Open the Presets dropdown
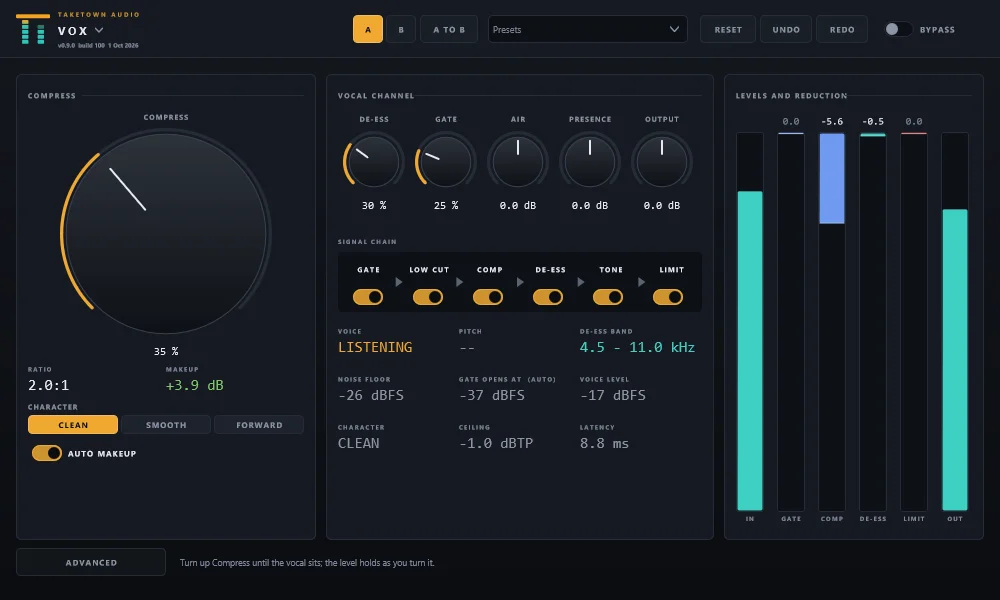The width and height of the screenshot is (1000, 600). coord(587,29)
